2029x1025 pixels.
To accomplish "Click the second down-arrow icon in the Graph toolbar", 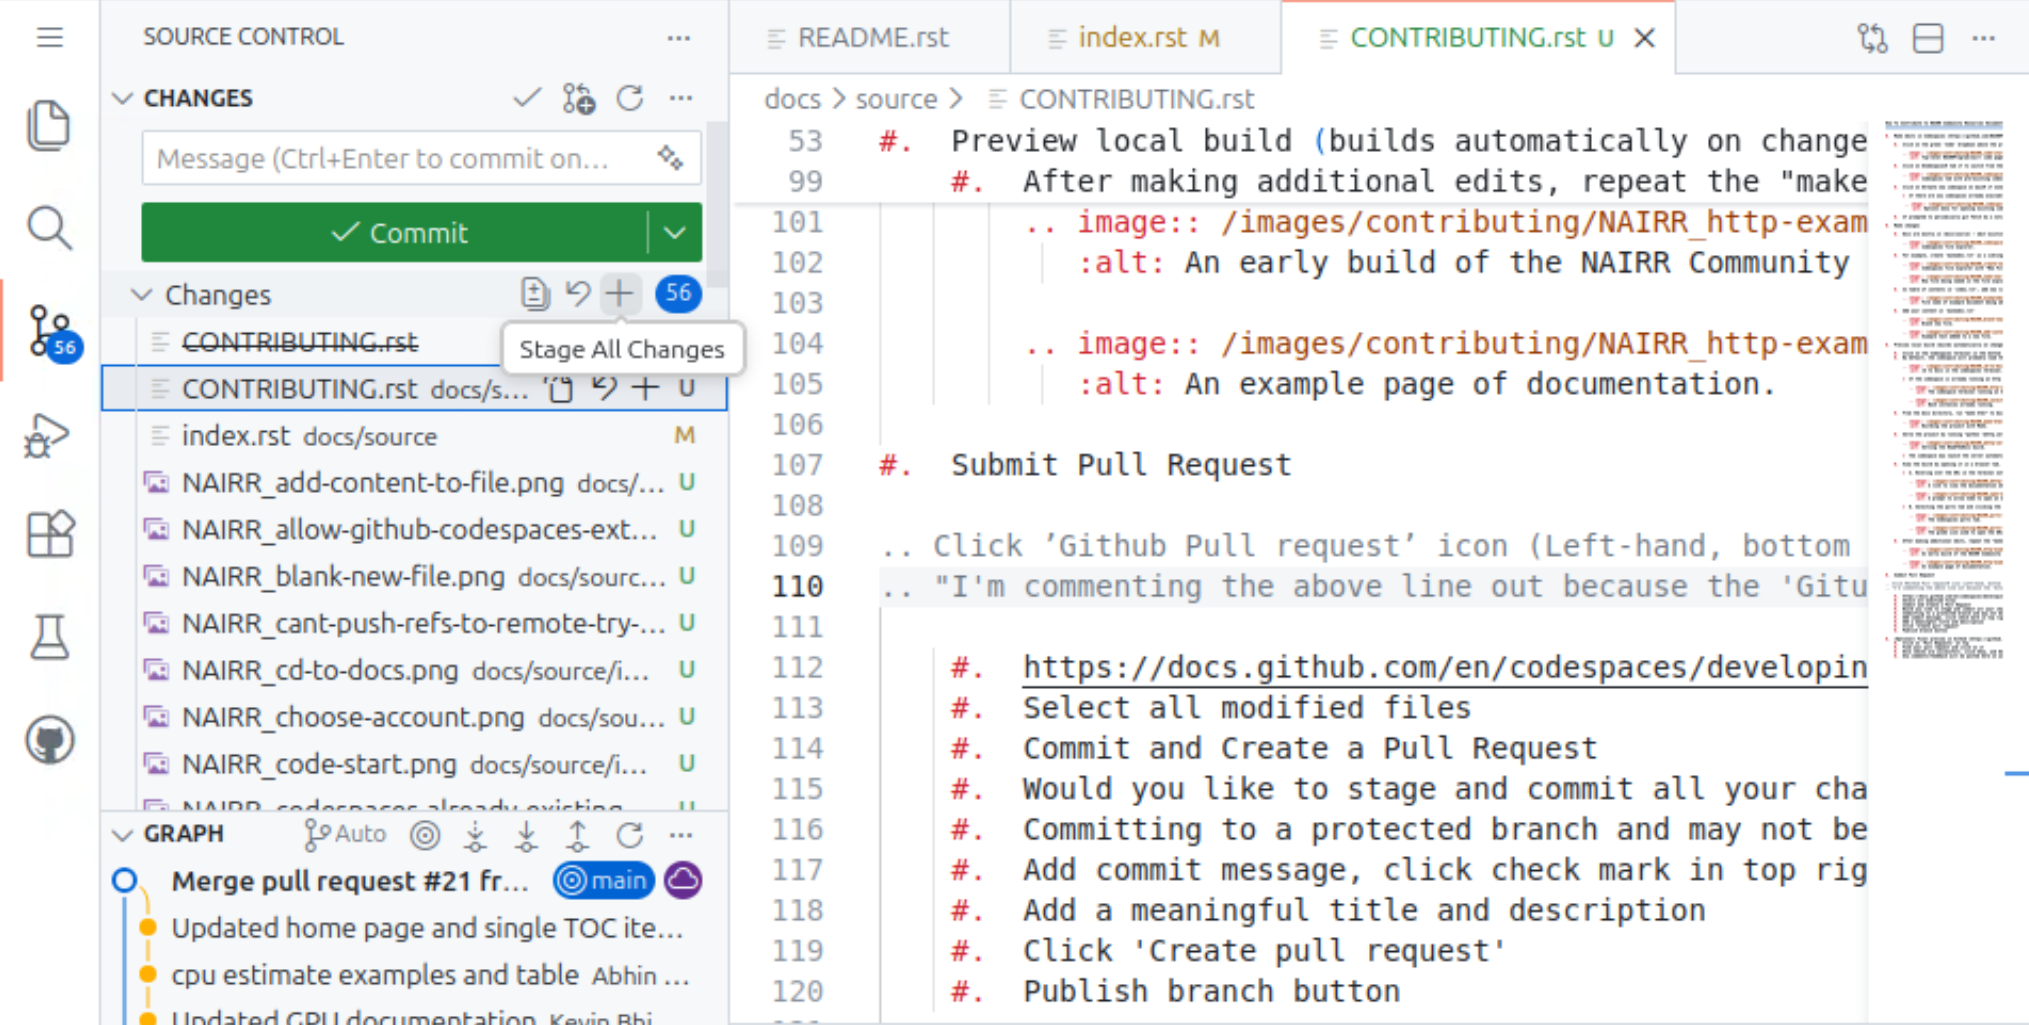I will coord(527,834).
